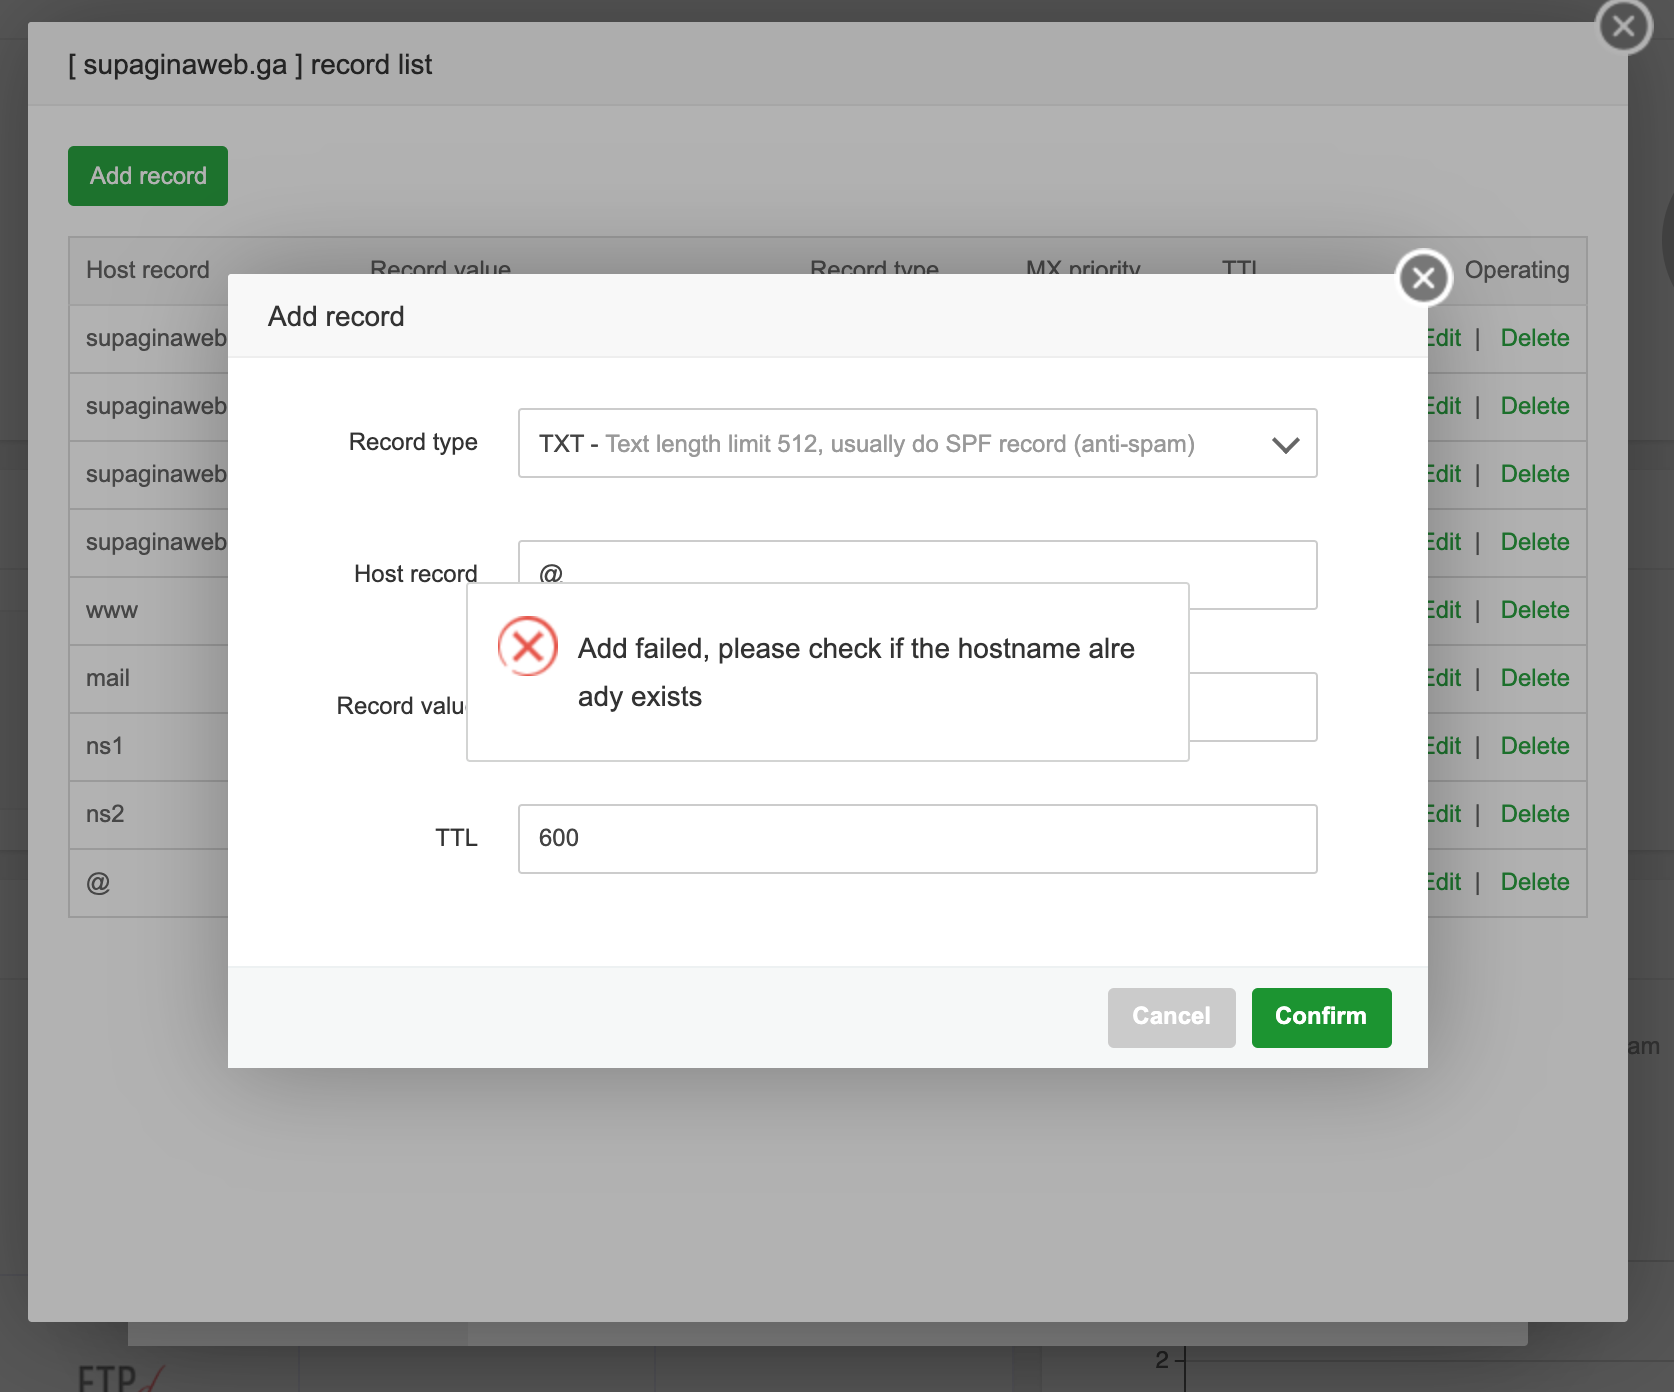The height and width of the screenshot is (1392, 1674).
Task: Delete the mail host record
Action: click(x=1534, y=678)
